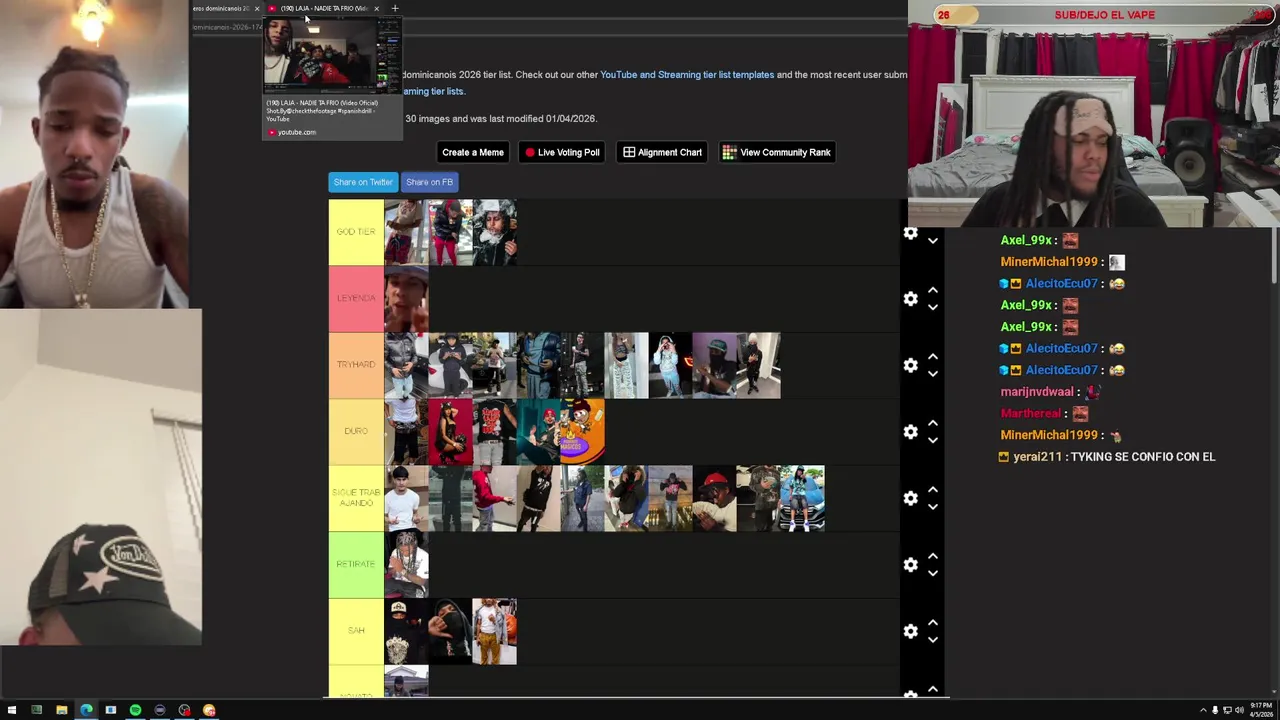This screenshot has height=720, width=1280.
Task: Open settings gear for RETIRATE row
Action: point(910,565)
